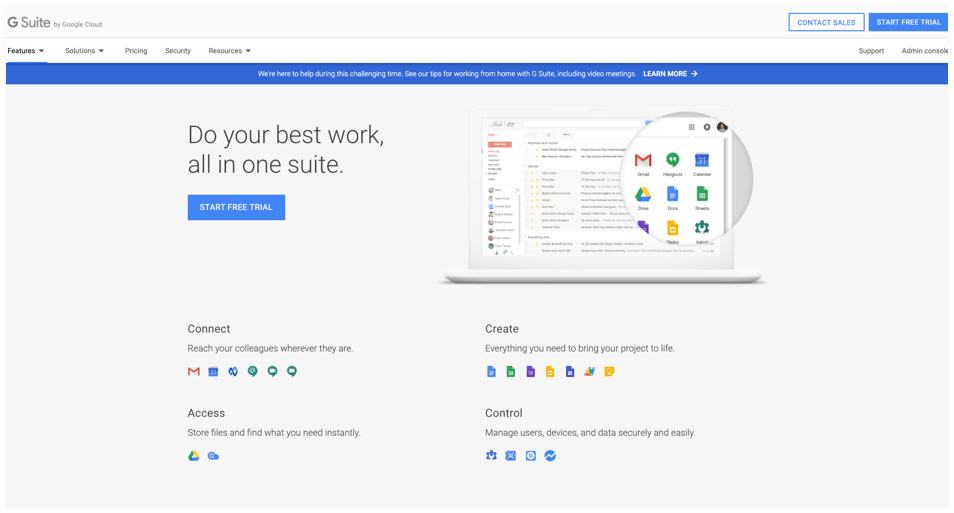Click the 'Do your best work' headline
Screen dimensions: 954x513
[286, 150]
